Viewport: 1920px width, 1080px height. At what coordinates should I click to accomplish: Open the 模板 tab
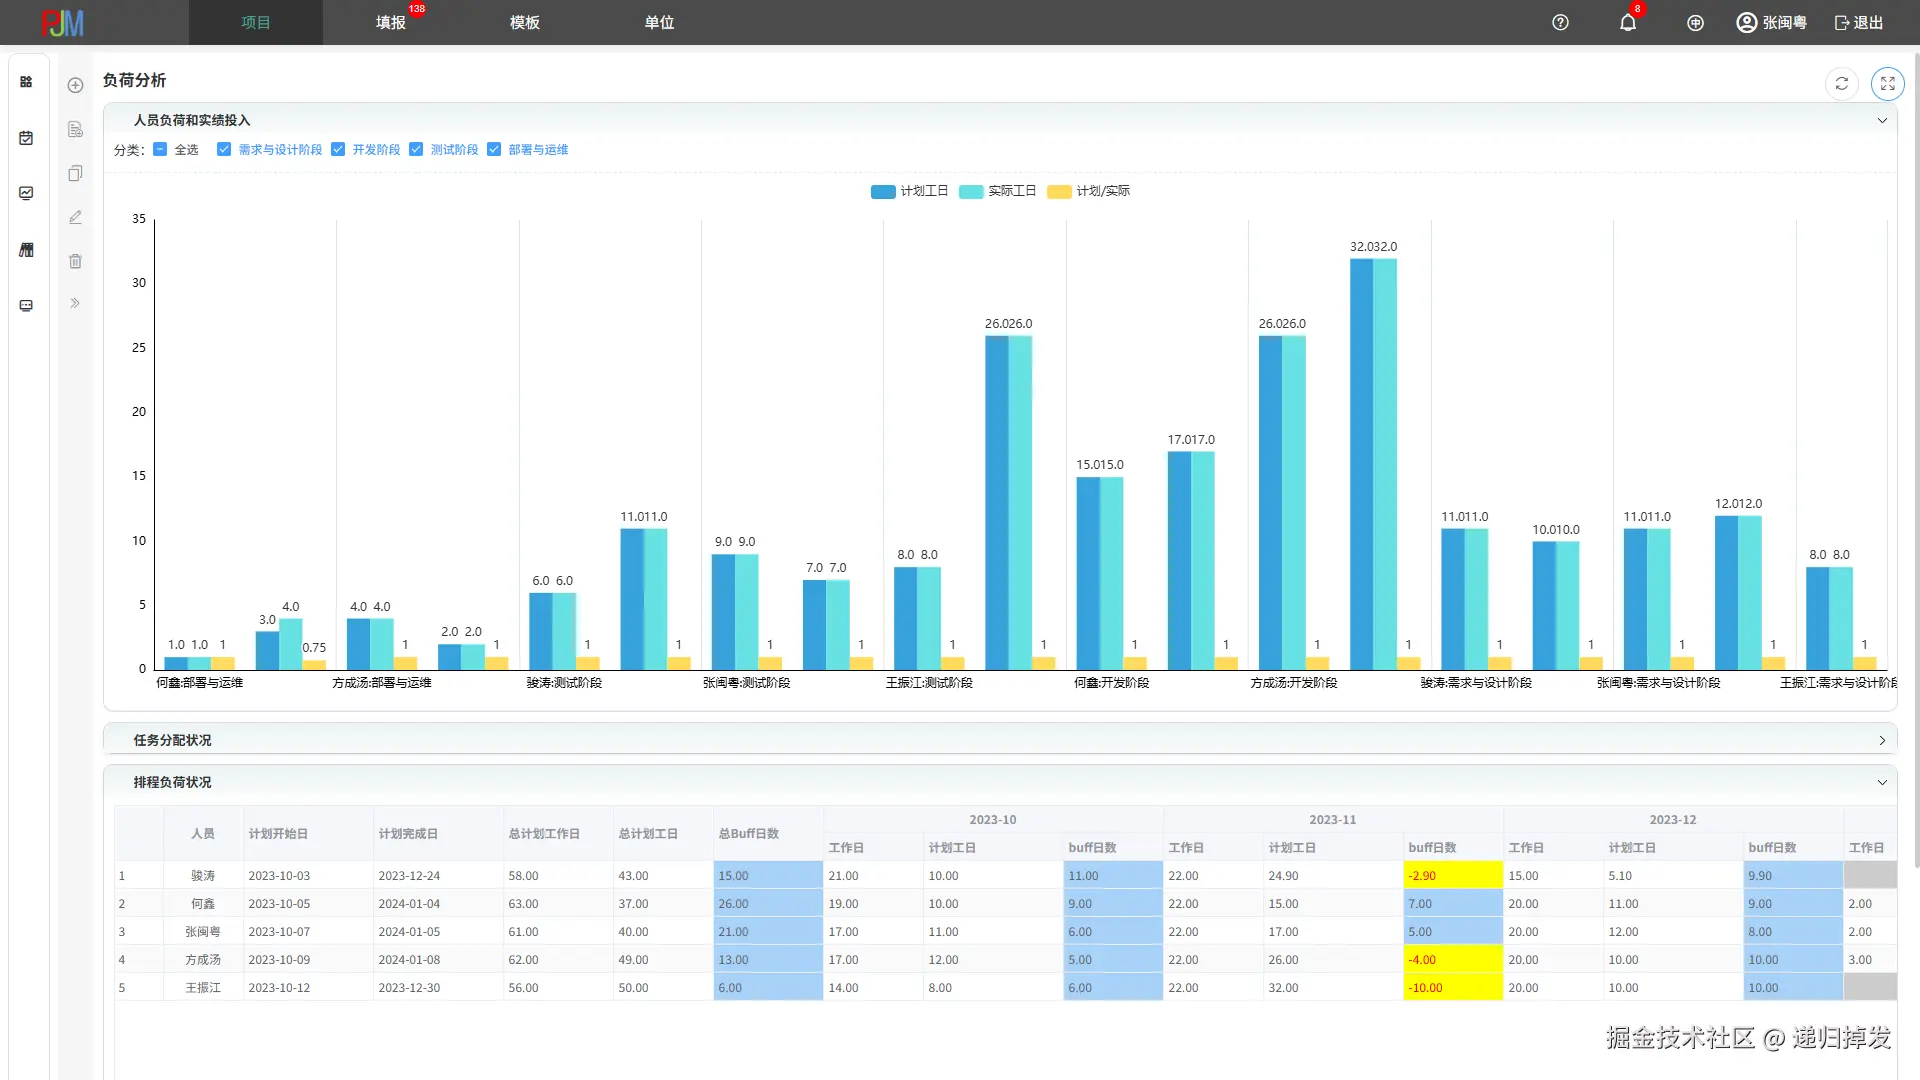(525, 22)
